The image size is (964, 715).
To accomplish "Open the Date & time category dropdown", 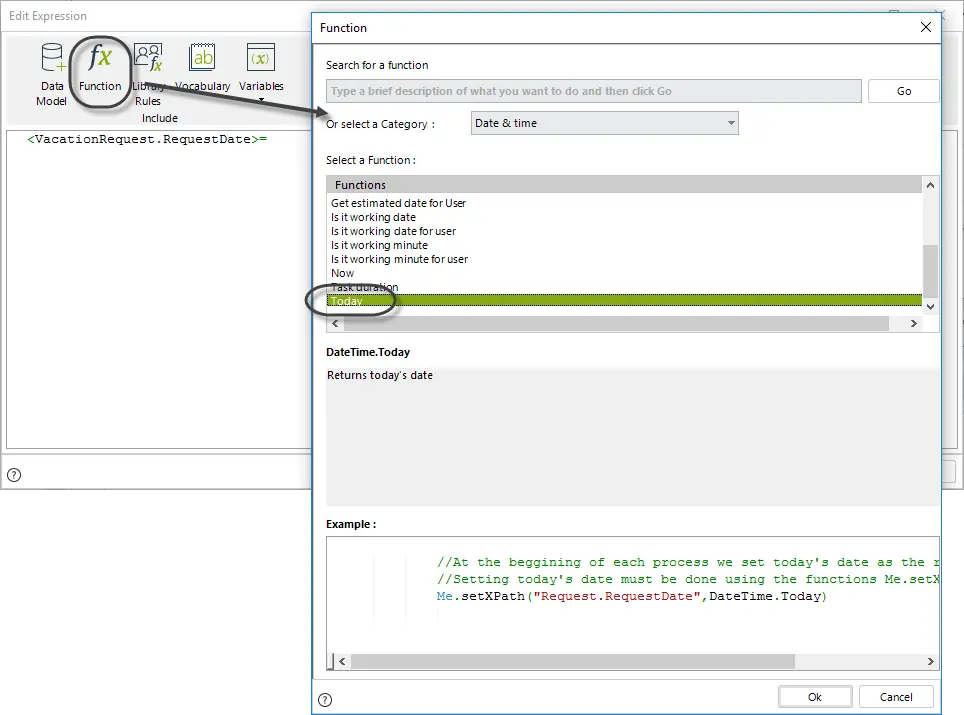I will (x=604, y=123).
